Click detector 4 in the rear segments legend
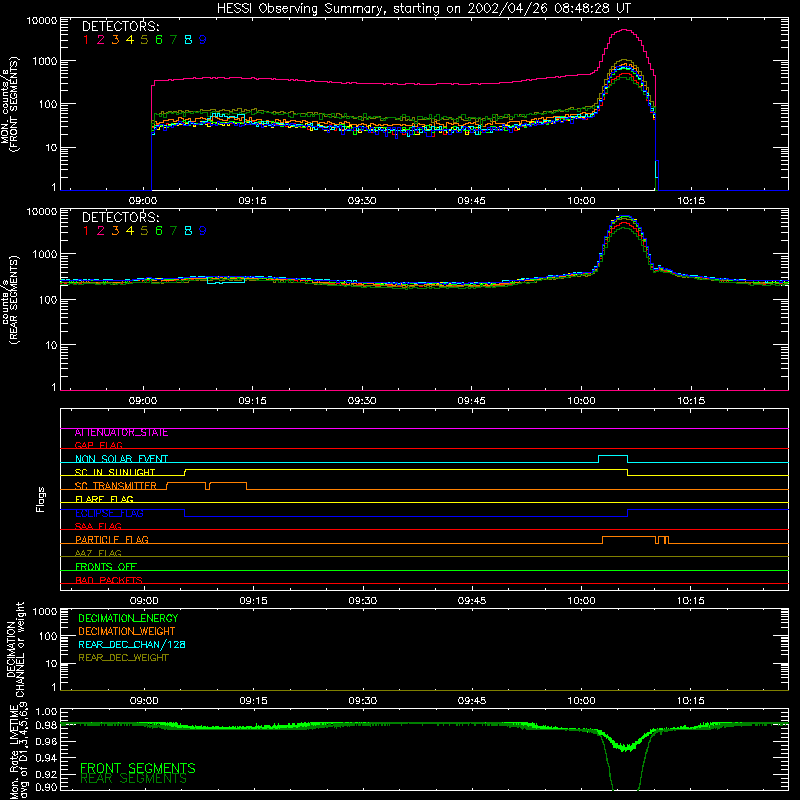Image resolution: width=800 pixels, height=800 pixels. pyautogui.click(x=130, y=231)
